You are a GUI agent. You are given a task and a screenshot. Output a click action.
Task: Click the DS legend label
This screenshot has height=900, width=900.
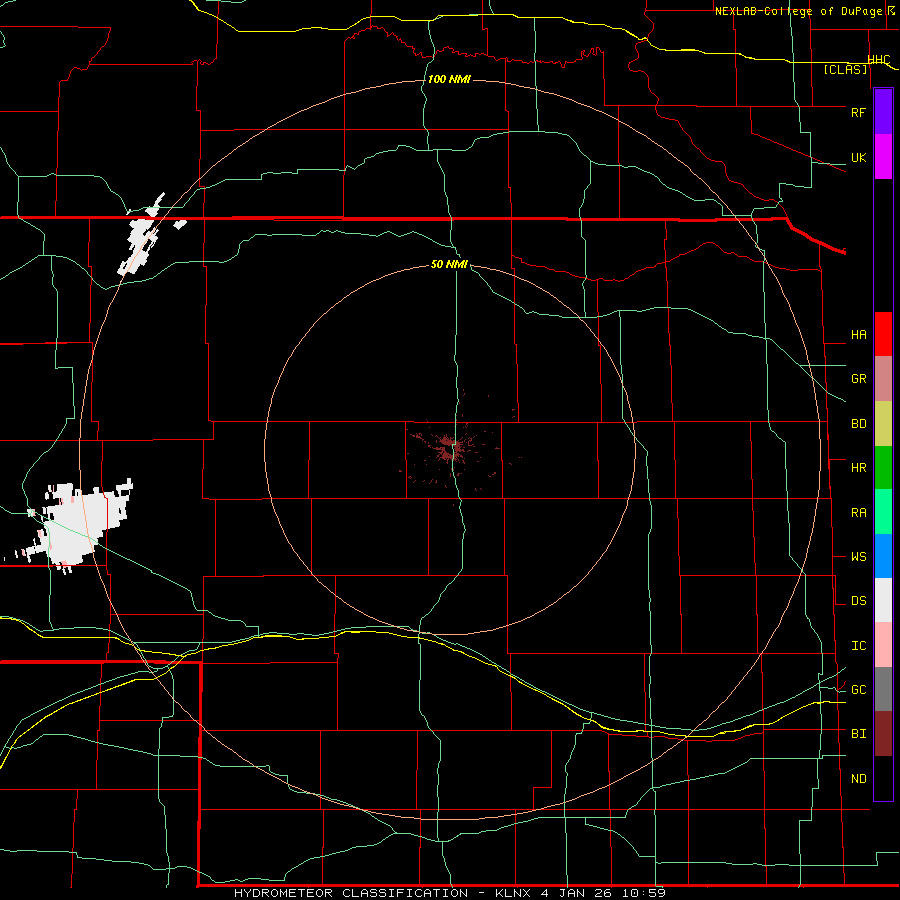859,601
